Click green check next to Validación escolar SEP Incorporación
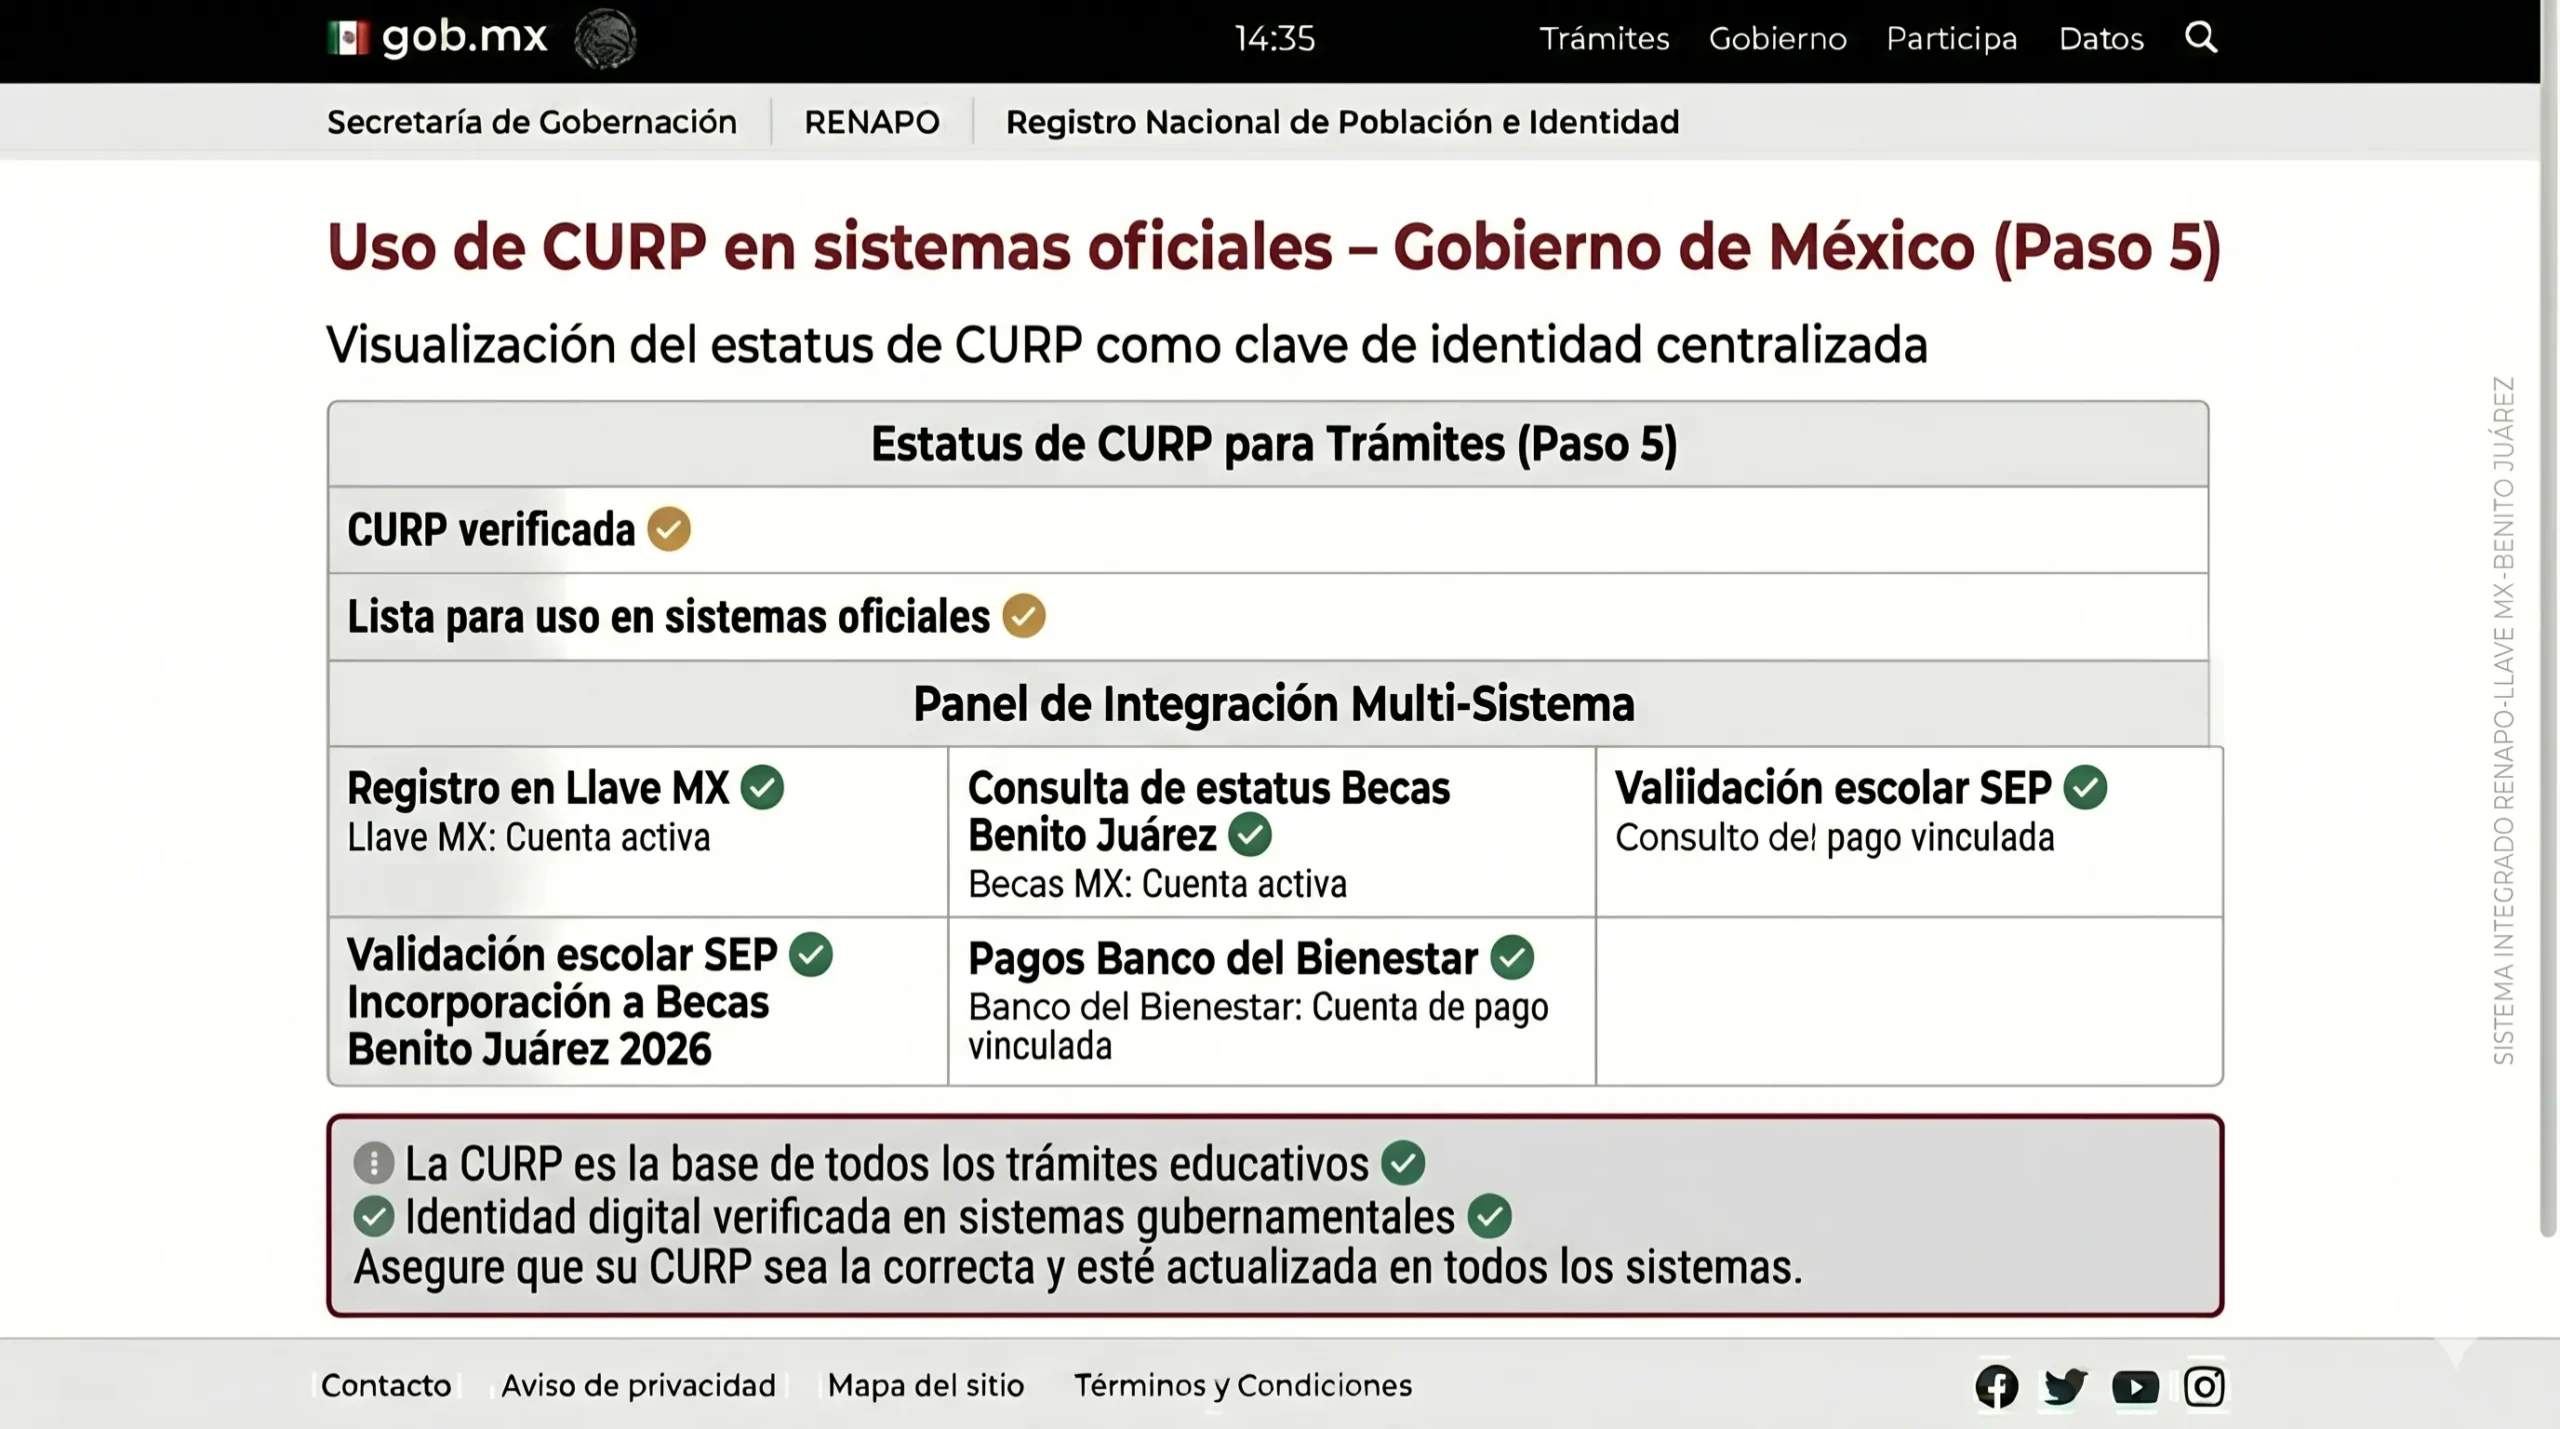Viewport: 2560px width, 1429px height. [811, 954]
